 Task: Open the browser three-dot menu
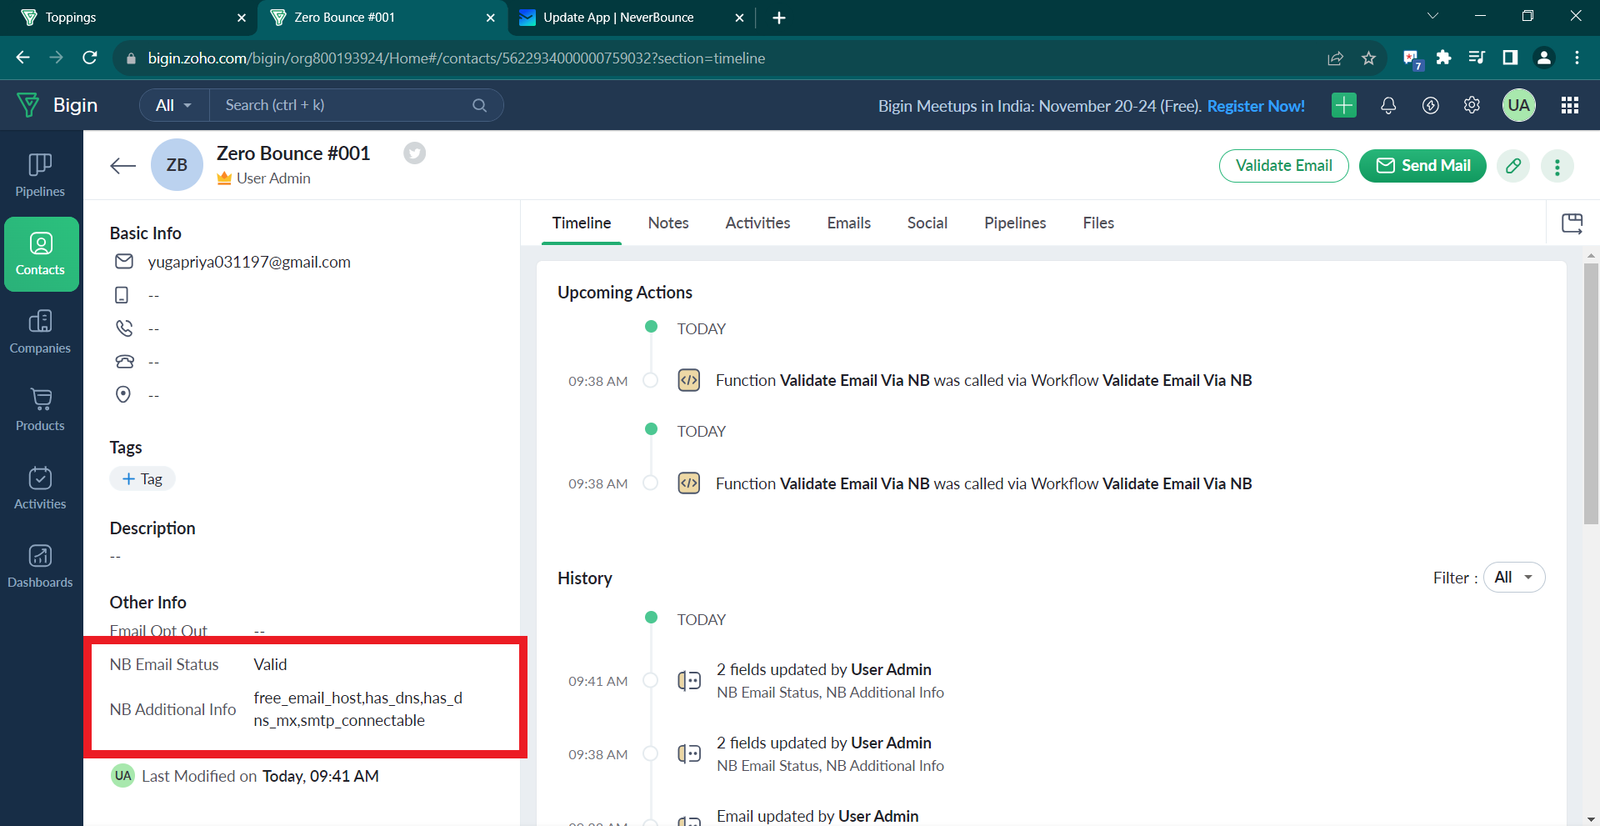(1577, 58)
